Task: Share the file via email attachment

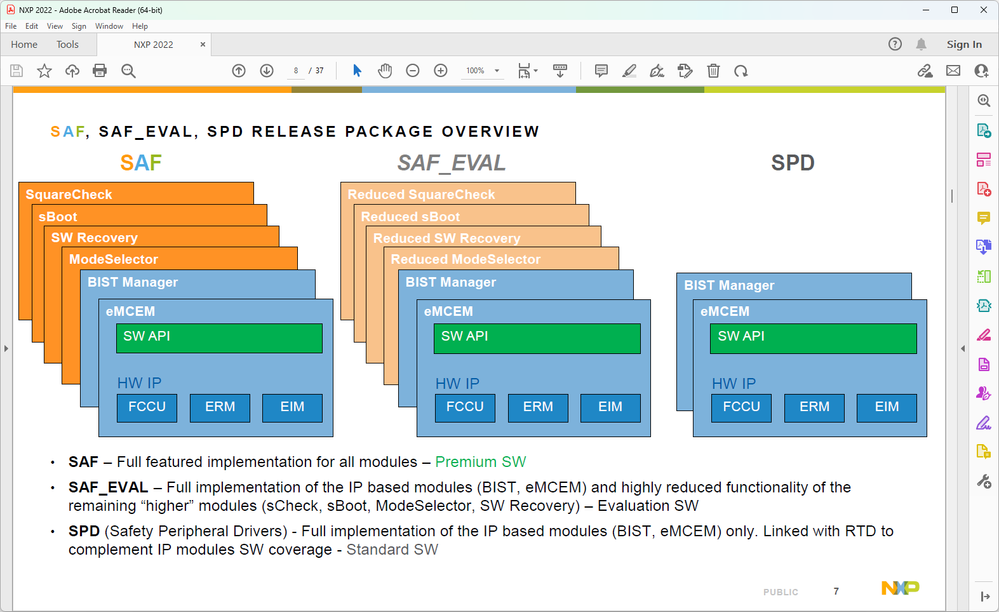Action: pyautogui.click(x=952, y=70)
